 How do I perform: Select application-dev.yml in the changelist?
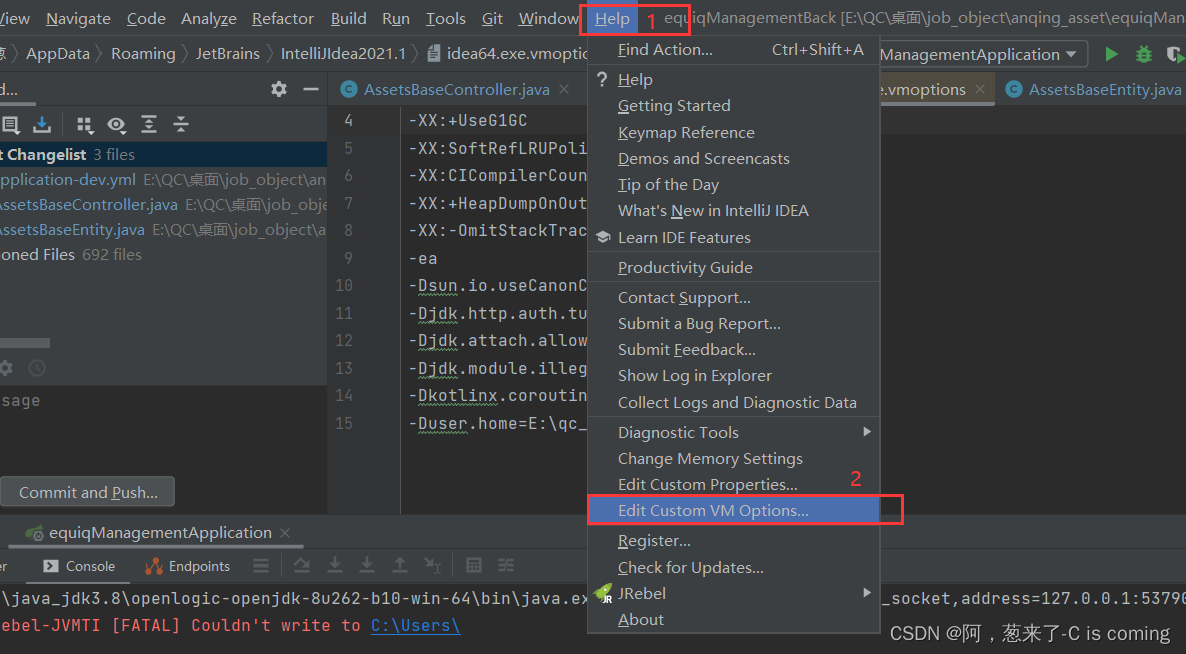(x=163, y=180)
